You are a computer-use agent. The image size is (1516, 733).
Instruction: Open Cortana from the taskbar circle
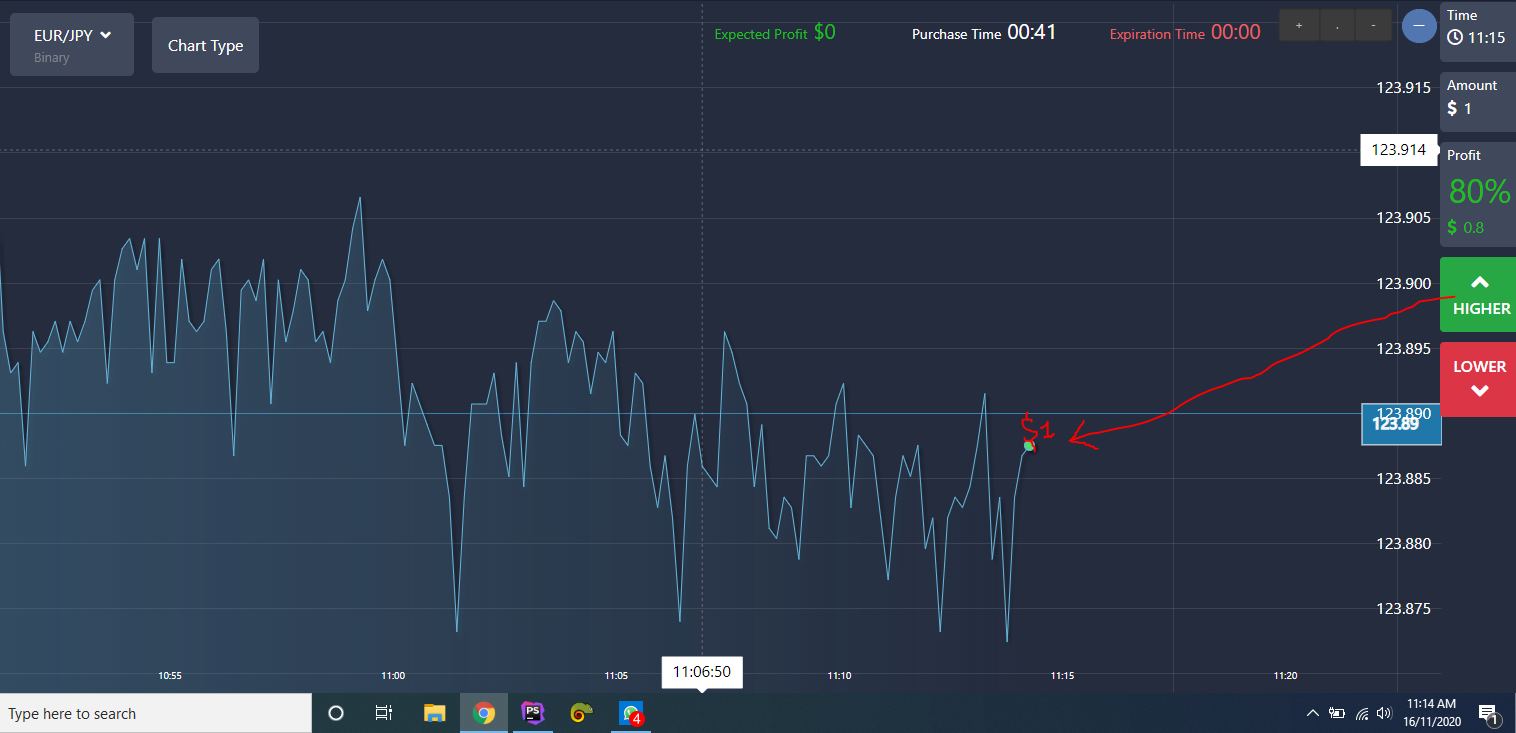[x=336, y=713]
